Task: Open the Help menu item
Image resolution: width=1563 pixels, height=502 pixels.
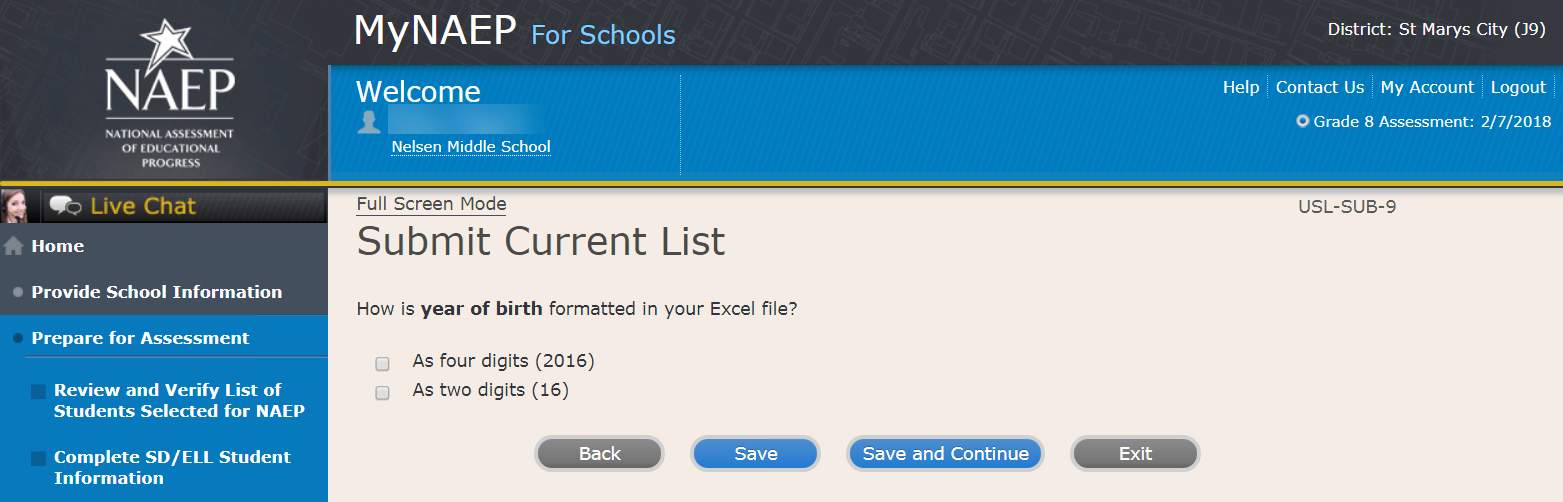Action: 1241,87
